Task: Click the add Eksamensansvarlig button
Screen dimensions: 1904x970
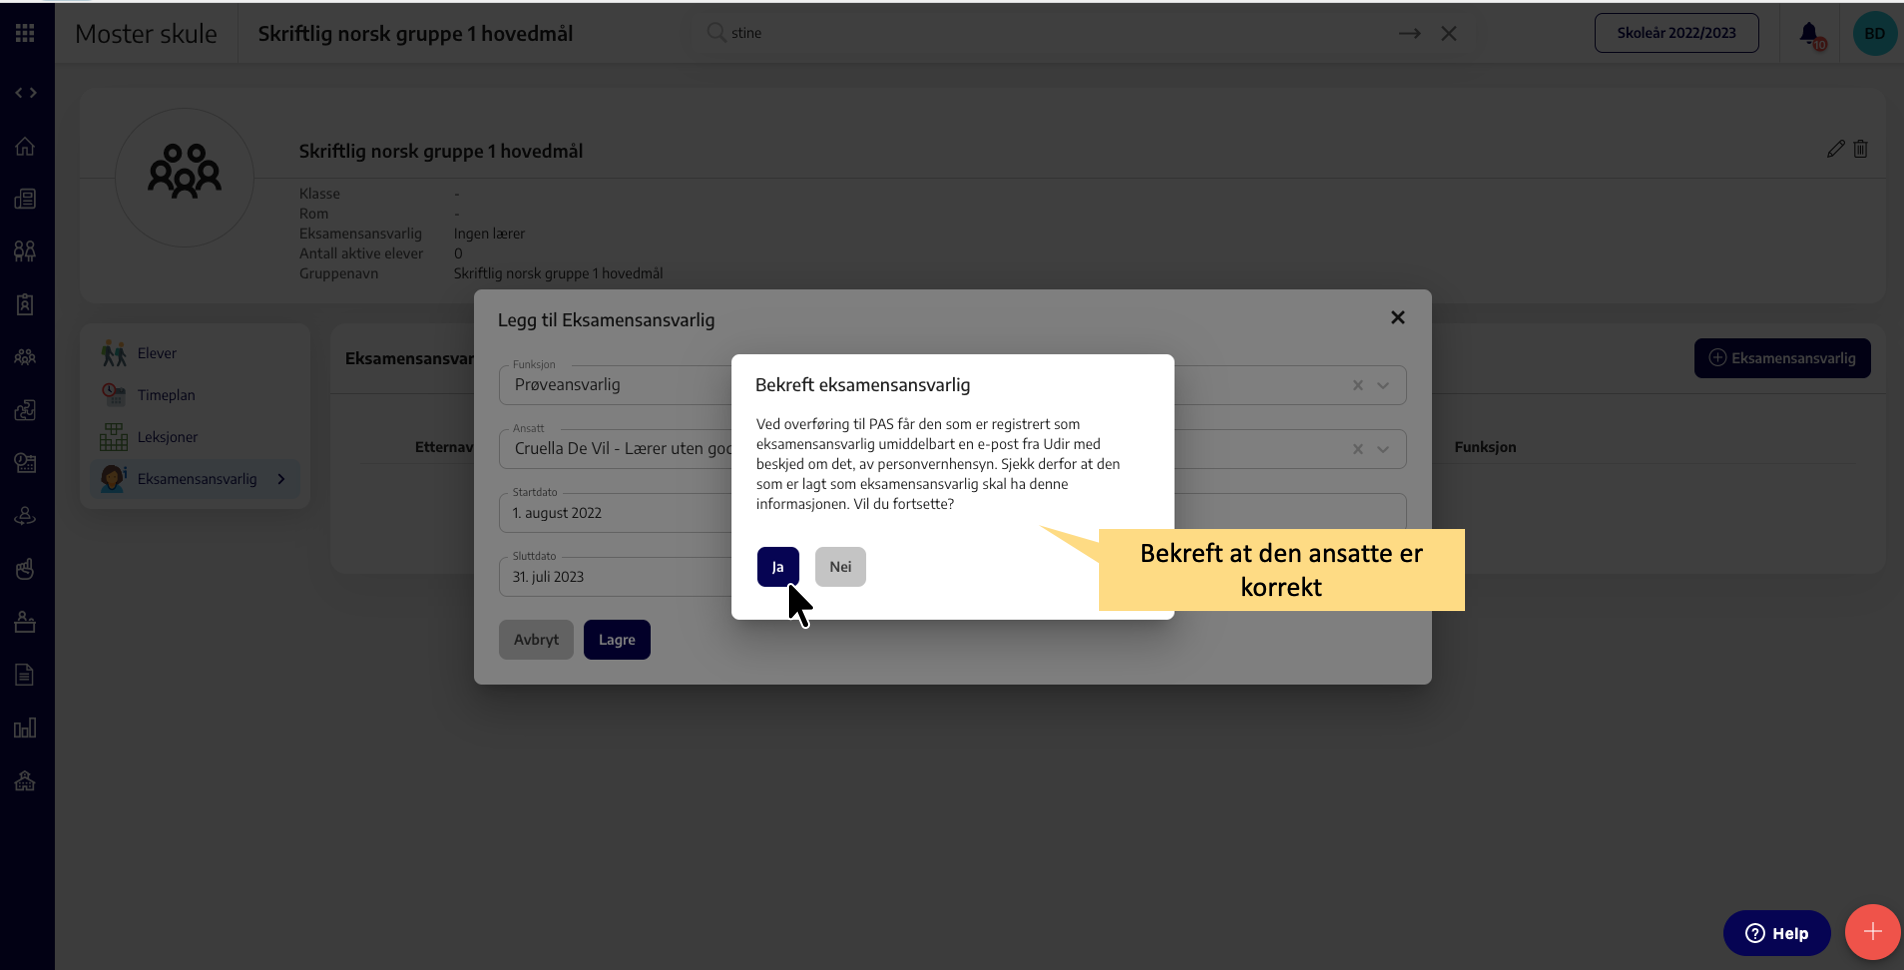Action: tap(1782, 358)
